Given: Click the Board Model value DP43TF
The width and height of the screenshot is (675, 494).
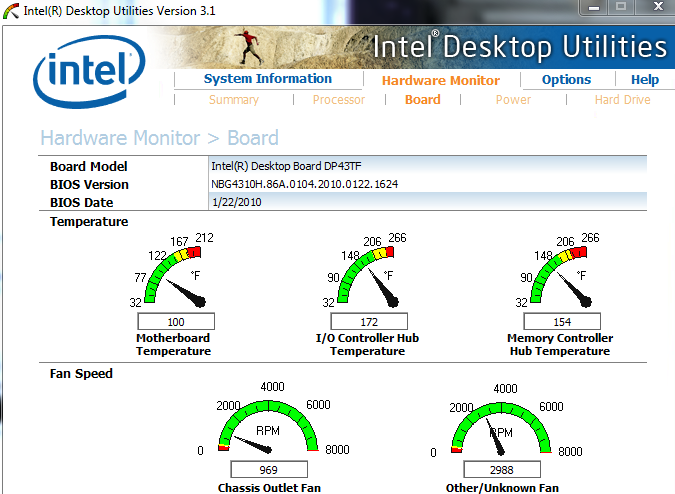Looking at the screenshot, I should [x=286, y=166].
